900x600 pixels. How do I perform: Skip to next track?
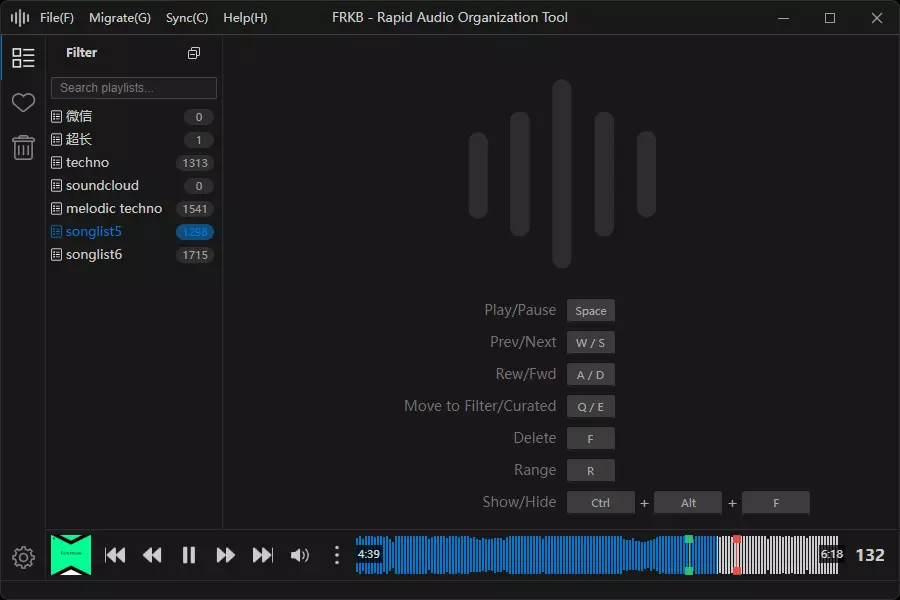click(x=263, y=555)
